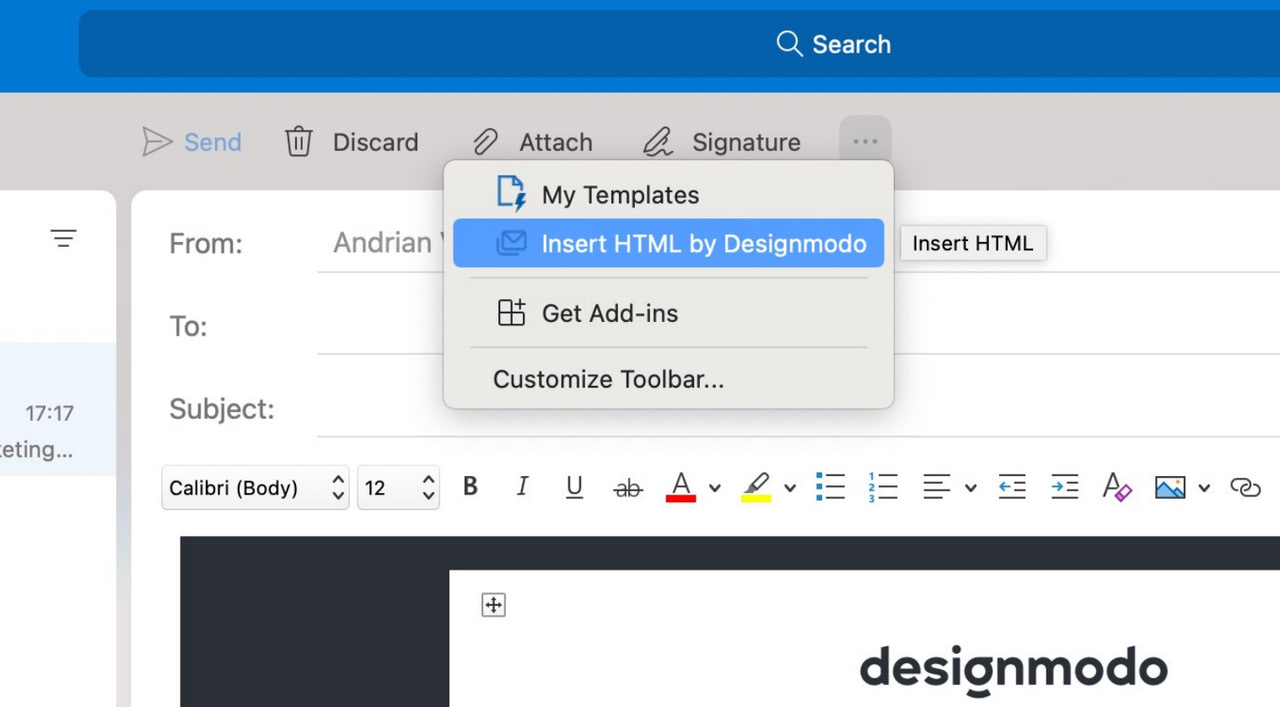The height and width of the screenshot is (707, 1280).
Task: Apply yellow text highlight color
Action: coord(756,487)
